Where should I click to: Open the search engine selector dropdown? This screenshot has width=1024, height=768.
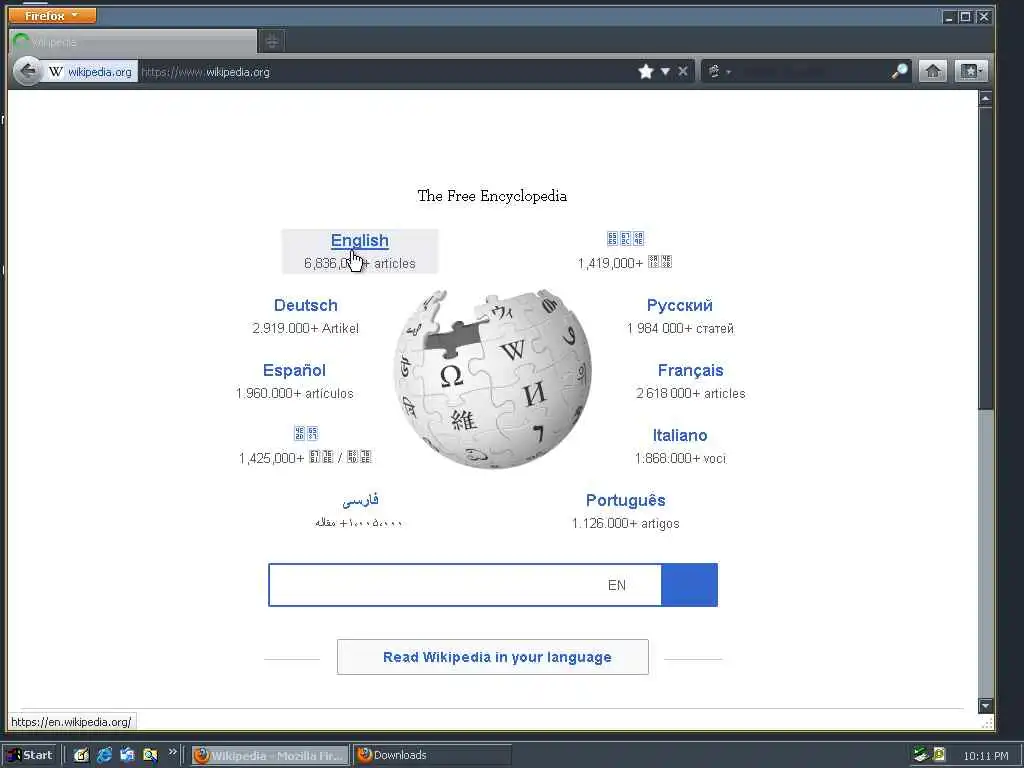(x=718, y=71)
